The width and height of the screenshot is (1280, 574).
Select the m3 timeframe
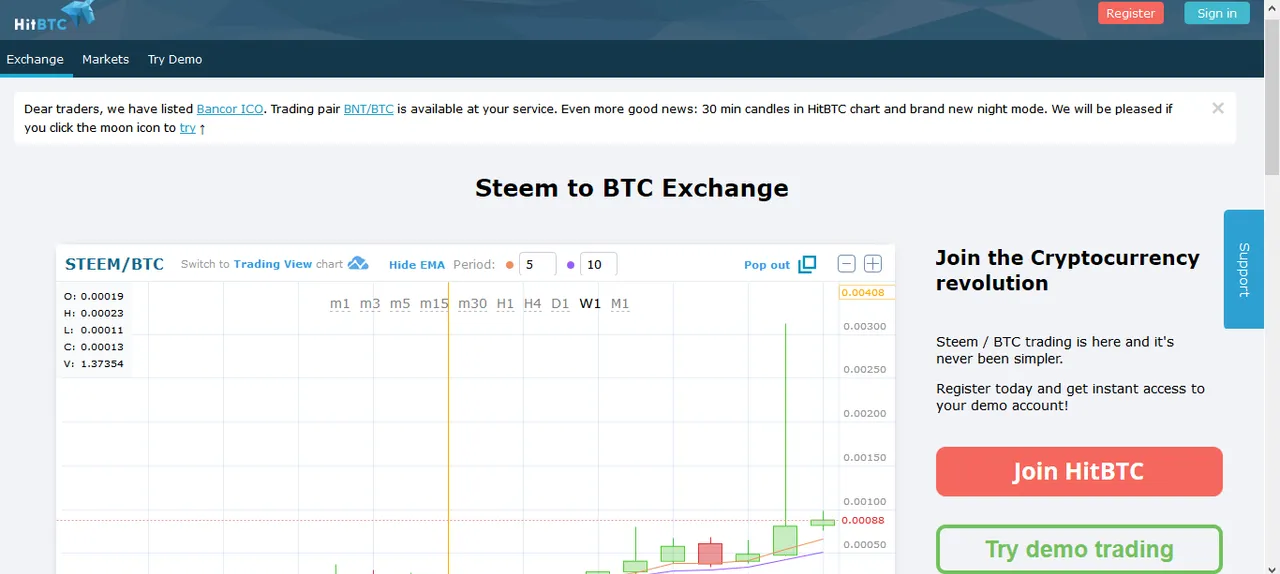tap(370, 303)
